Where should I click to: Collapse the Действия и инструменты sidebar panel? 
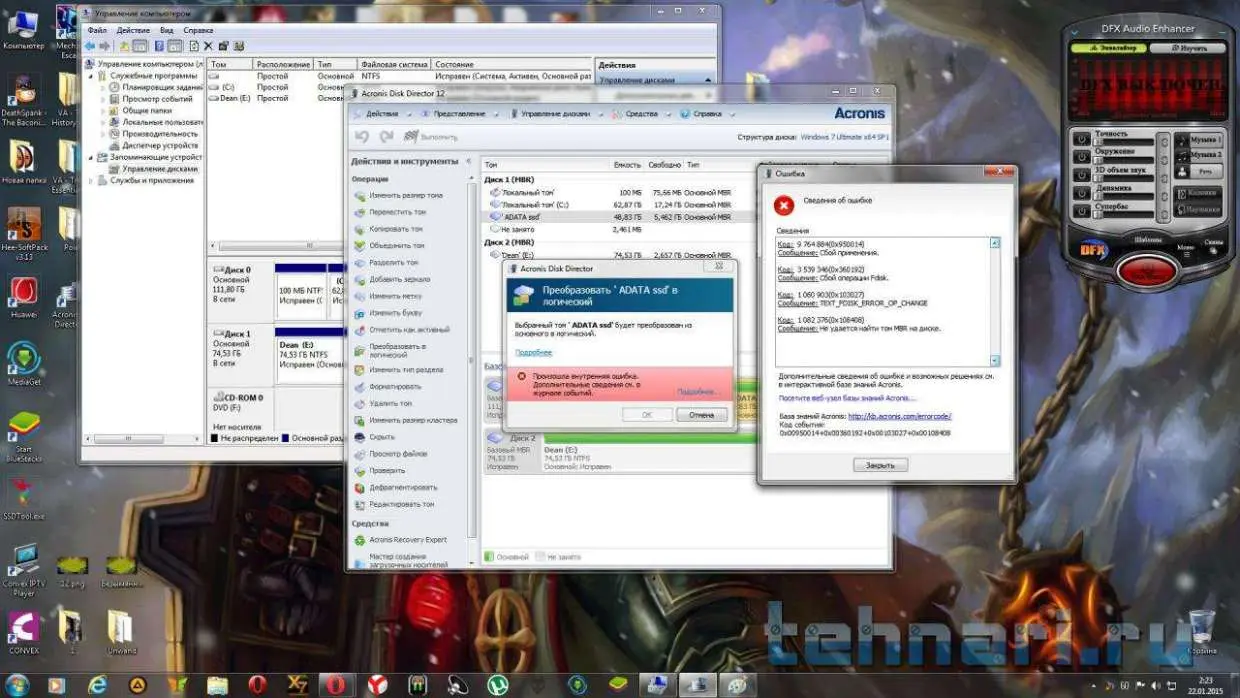point(469,161)
